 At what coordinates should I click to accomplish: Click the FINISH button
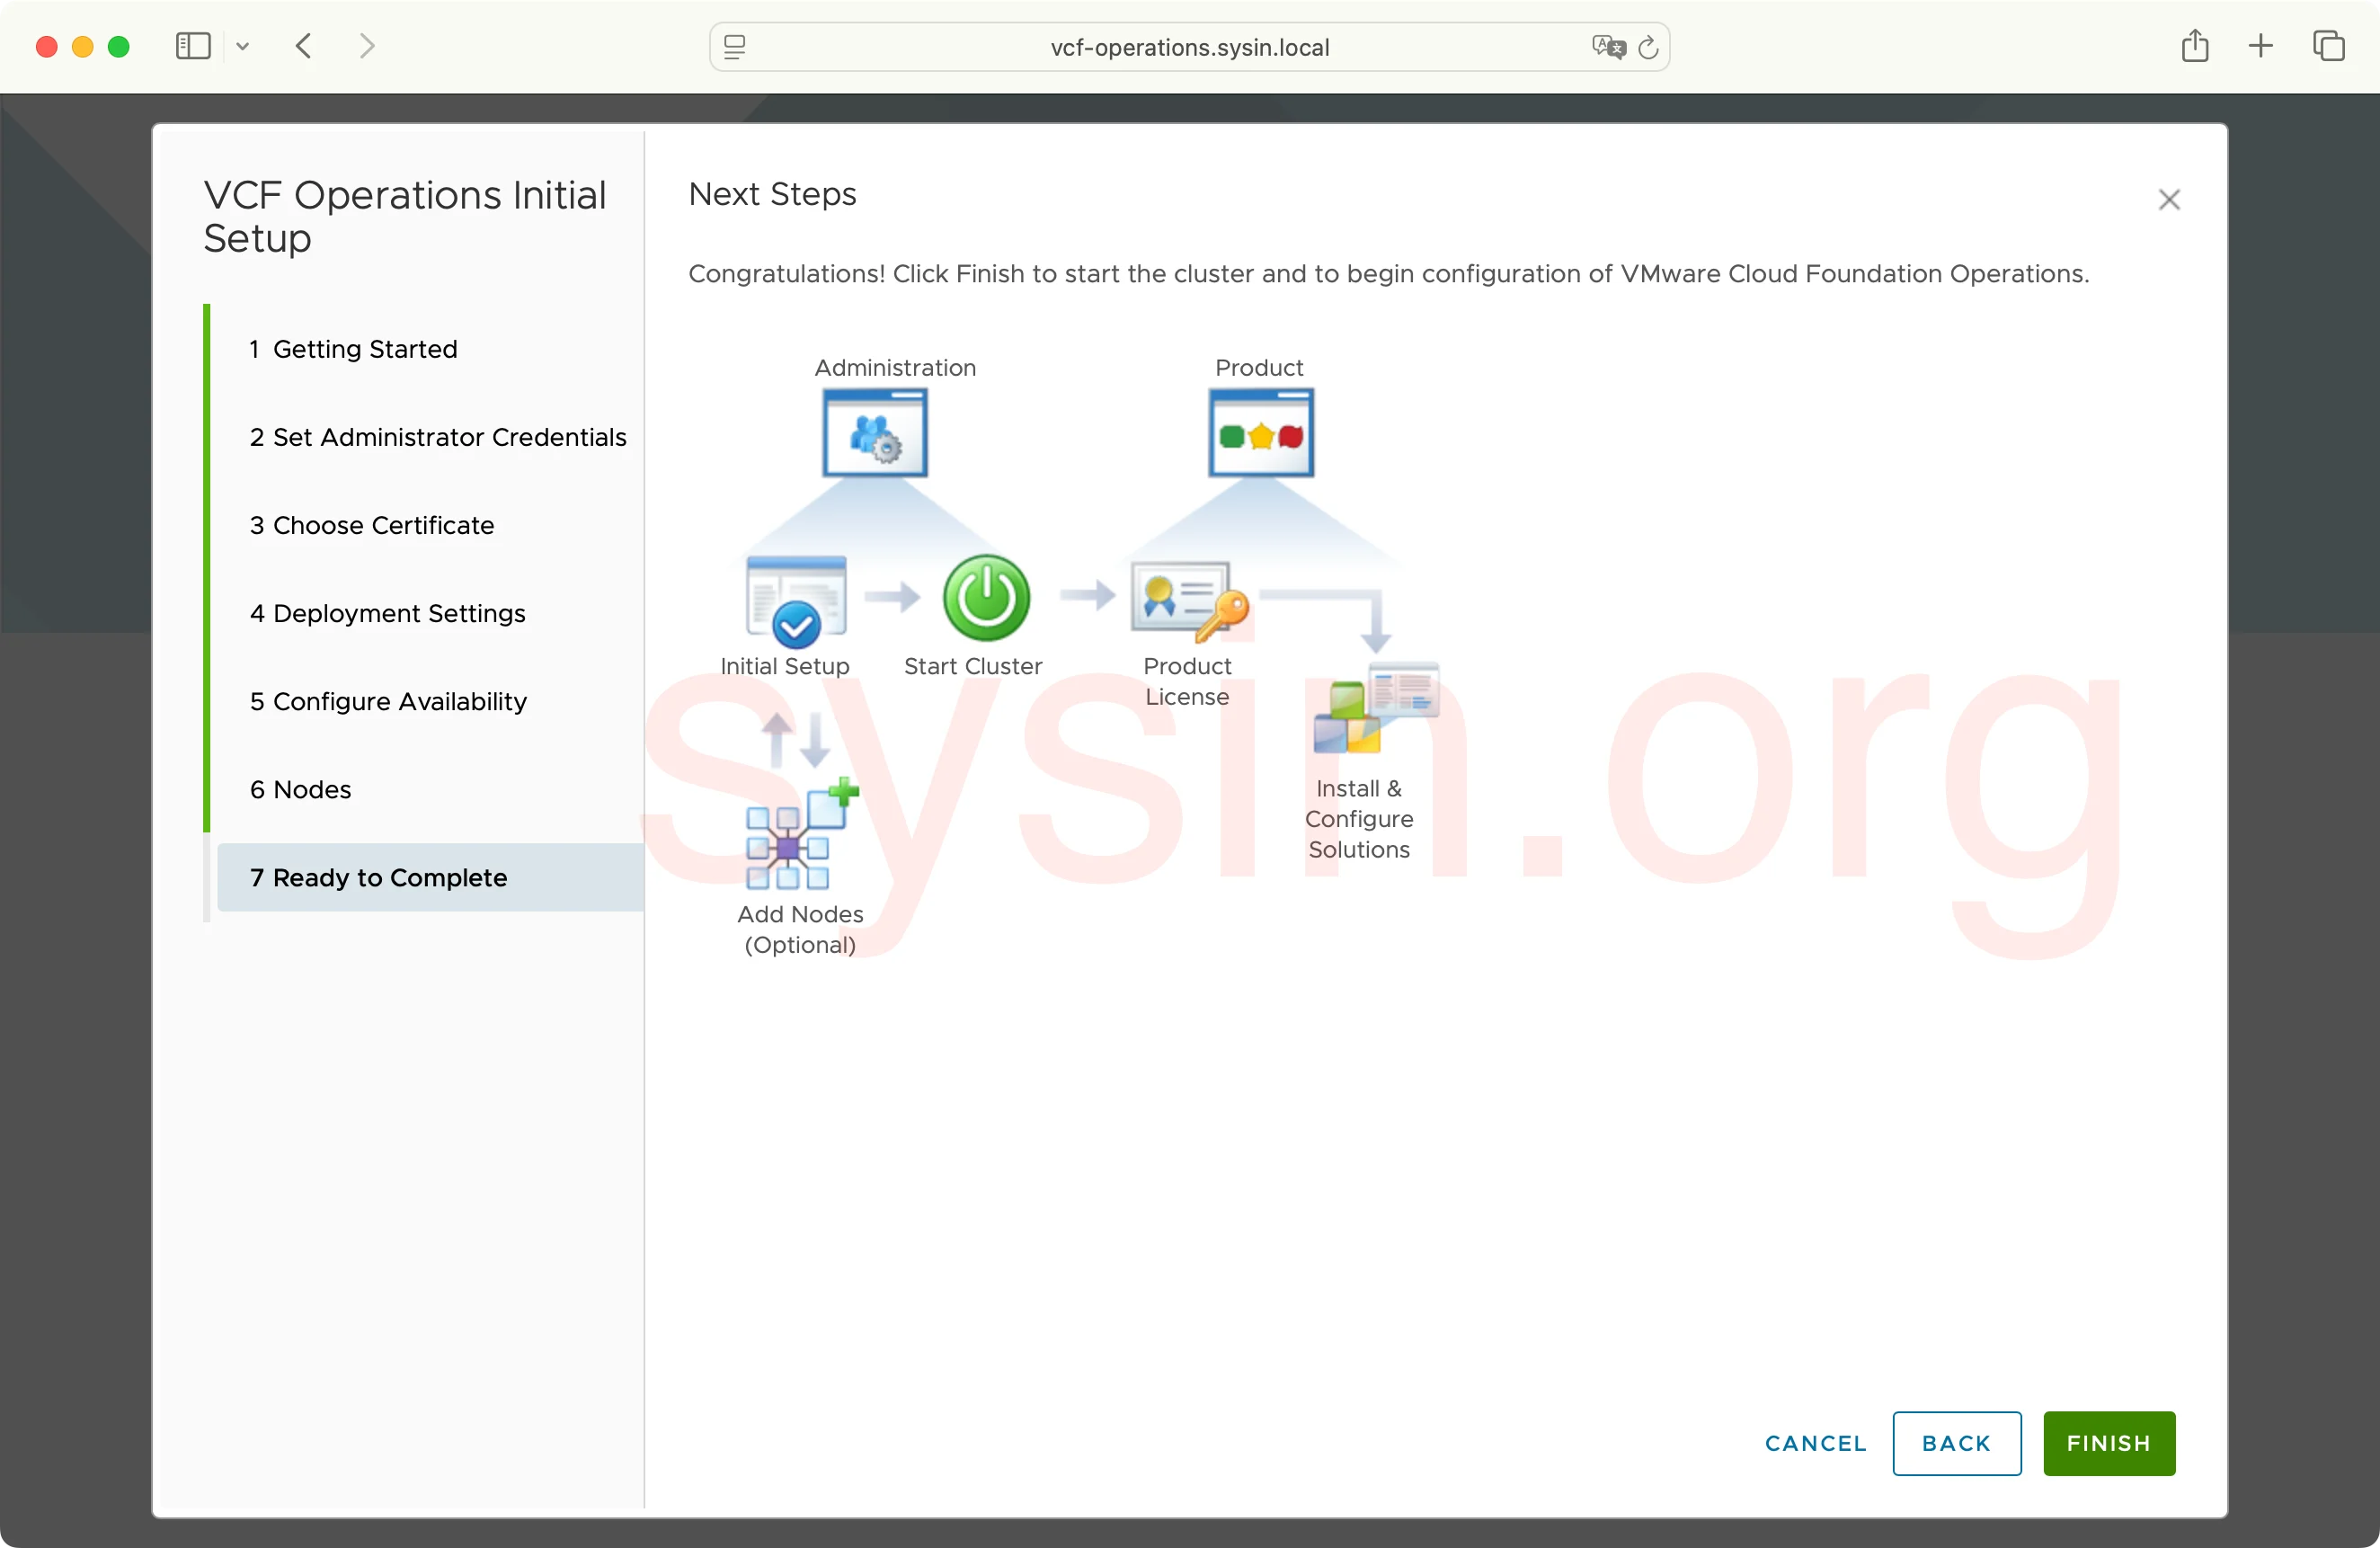[2107, 1443]
